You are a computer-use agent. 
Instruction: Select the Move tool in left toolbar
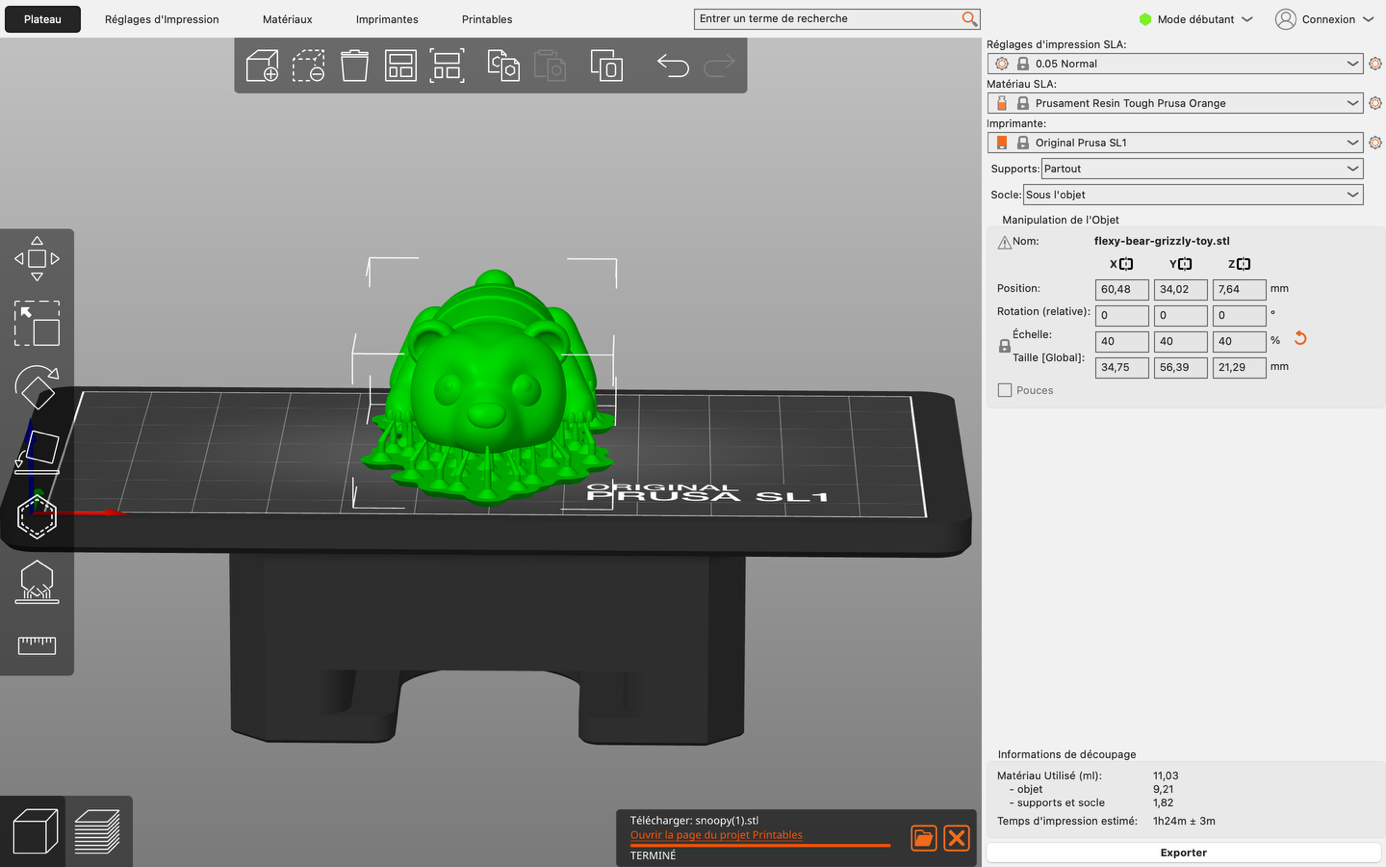[x=37, y=259]
